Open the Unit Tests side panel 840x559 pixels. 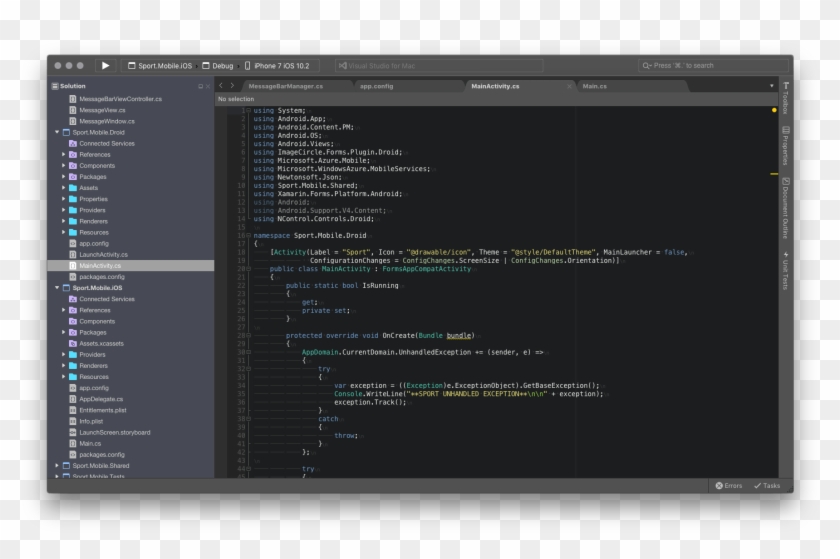pyautogui.click(x=786, y=271)
